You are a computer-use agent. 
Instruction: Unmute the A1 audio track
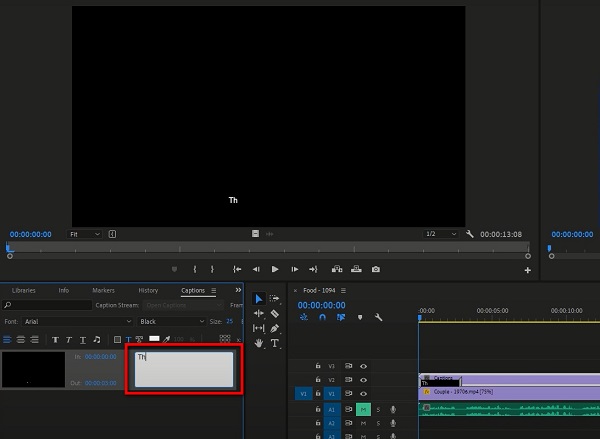363,410
